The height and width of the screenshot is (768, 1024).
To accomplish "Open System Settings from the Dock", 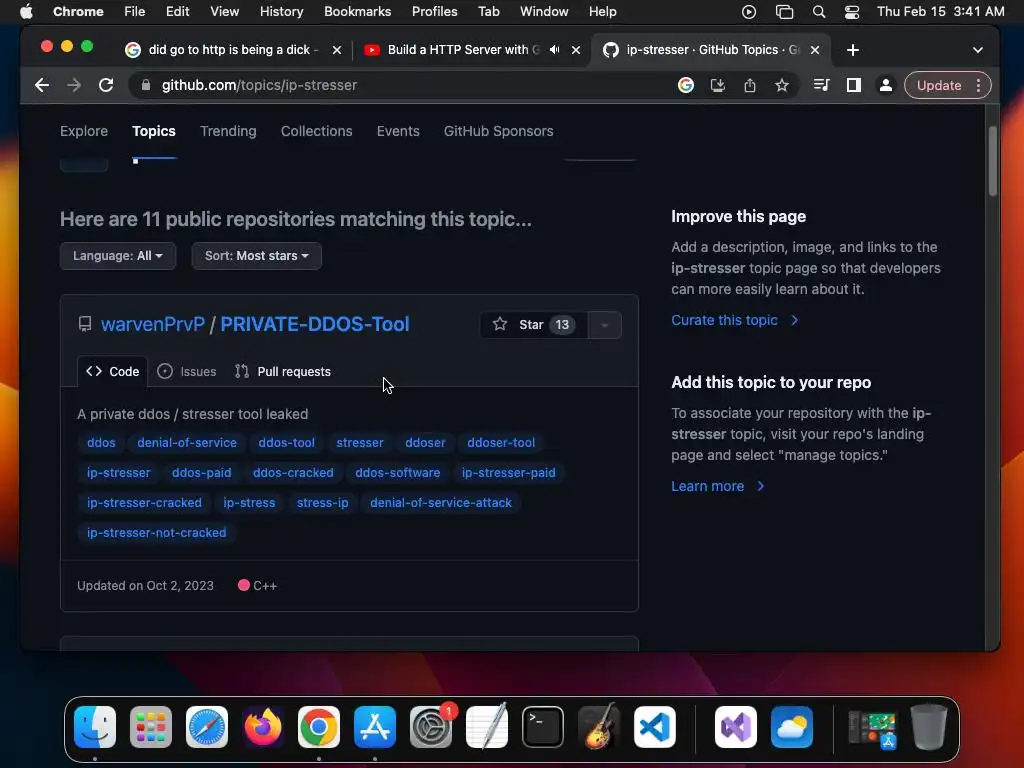I will click(x=431, y=727).
